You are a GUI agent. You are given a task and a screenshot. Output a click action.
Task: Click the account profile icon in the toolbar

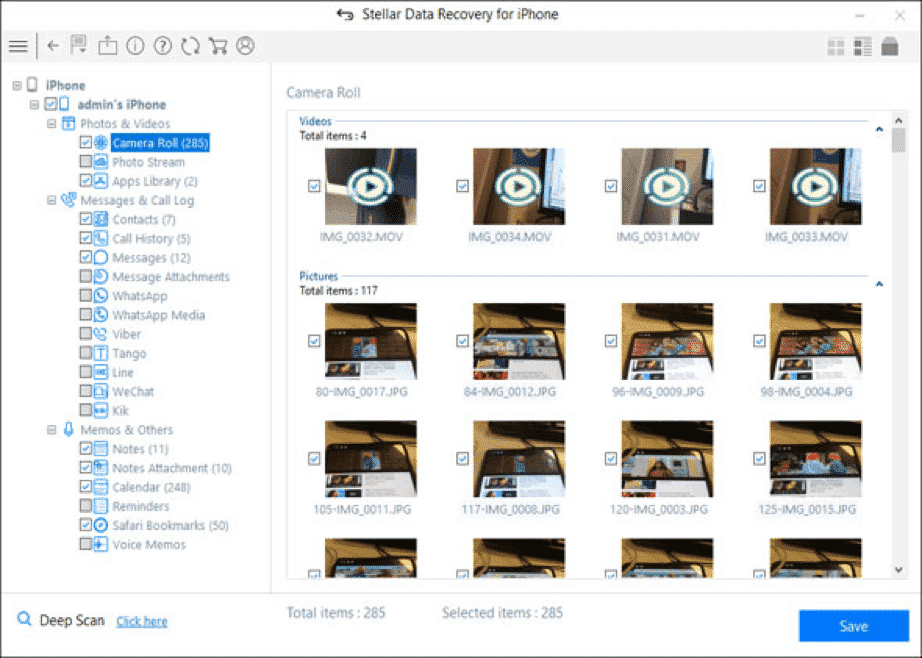243,46
